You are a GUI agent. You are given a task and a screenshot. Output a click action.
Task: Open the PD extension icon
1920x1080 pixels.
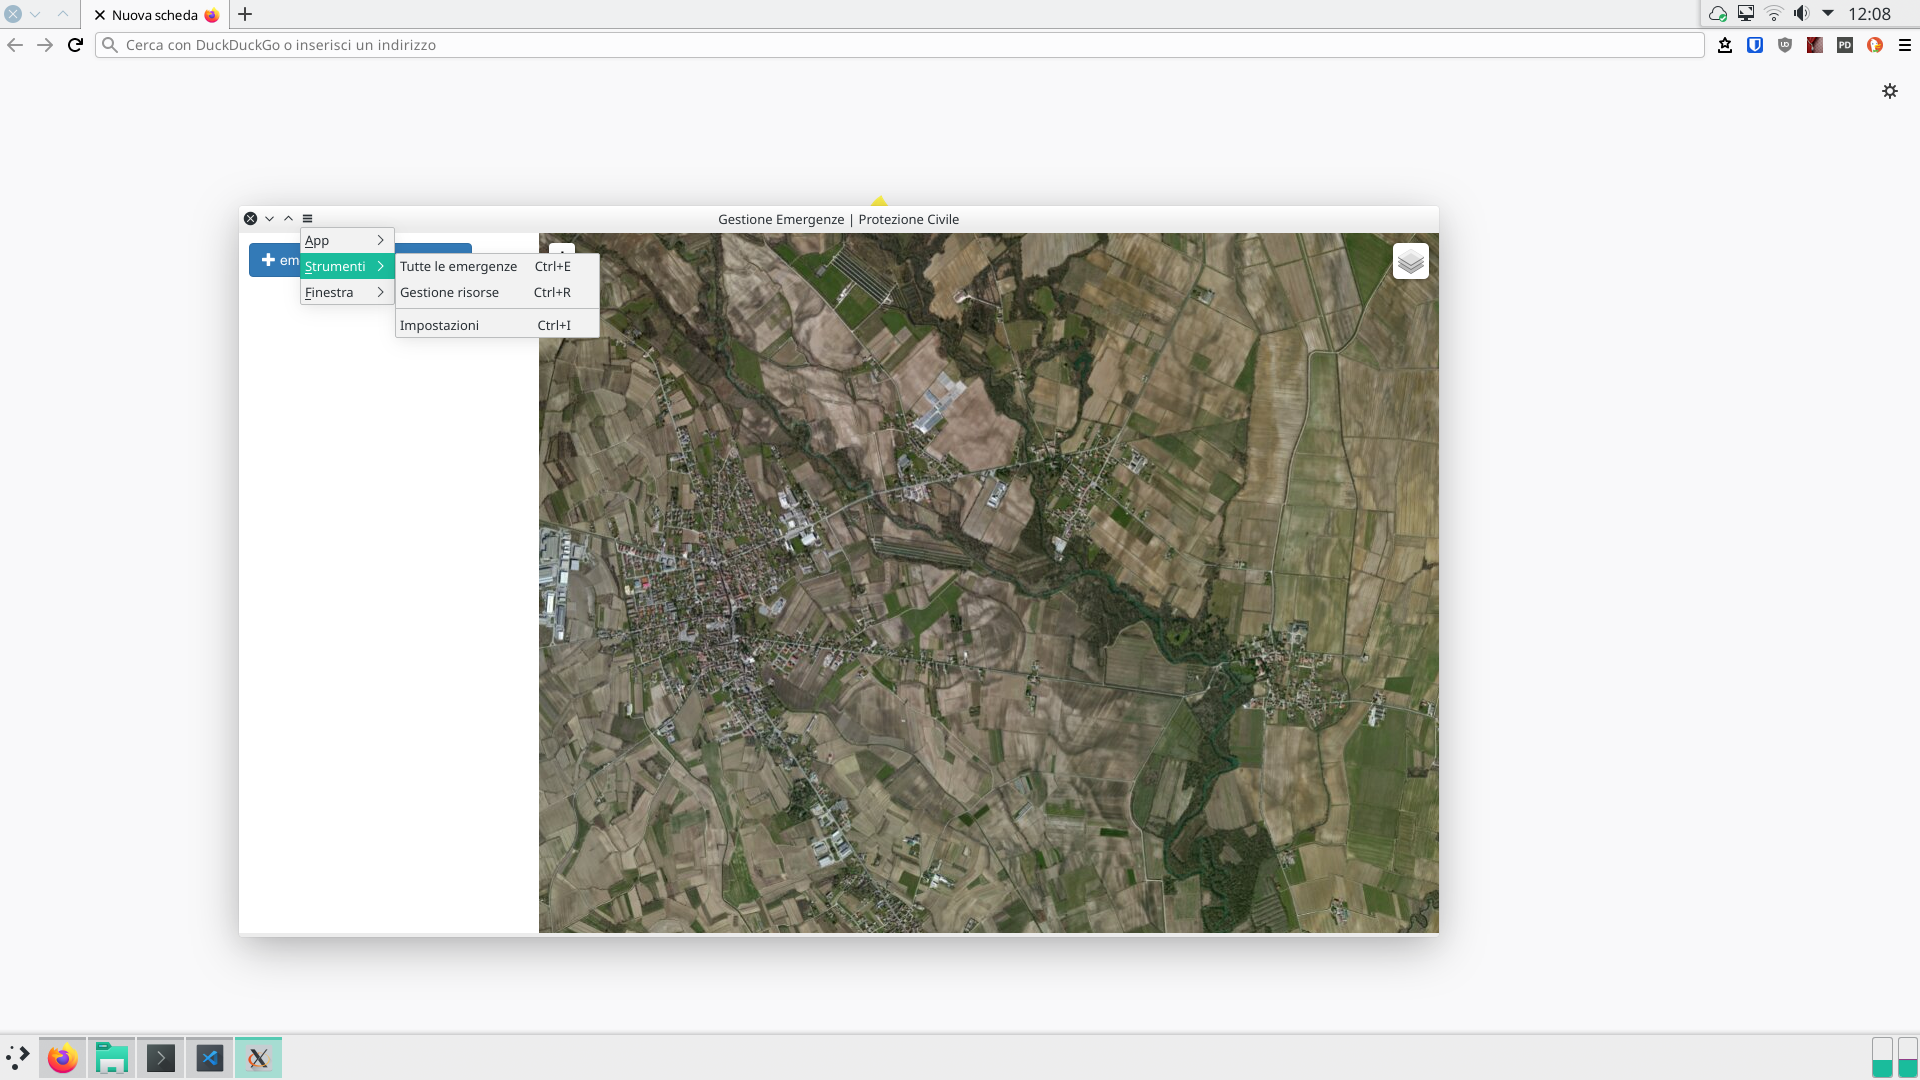click(1845, 45)
